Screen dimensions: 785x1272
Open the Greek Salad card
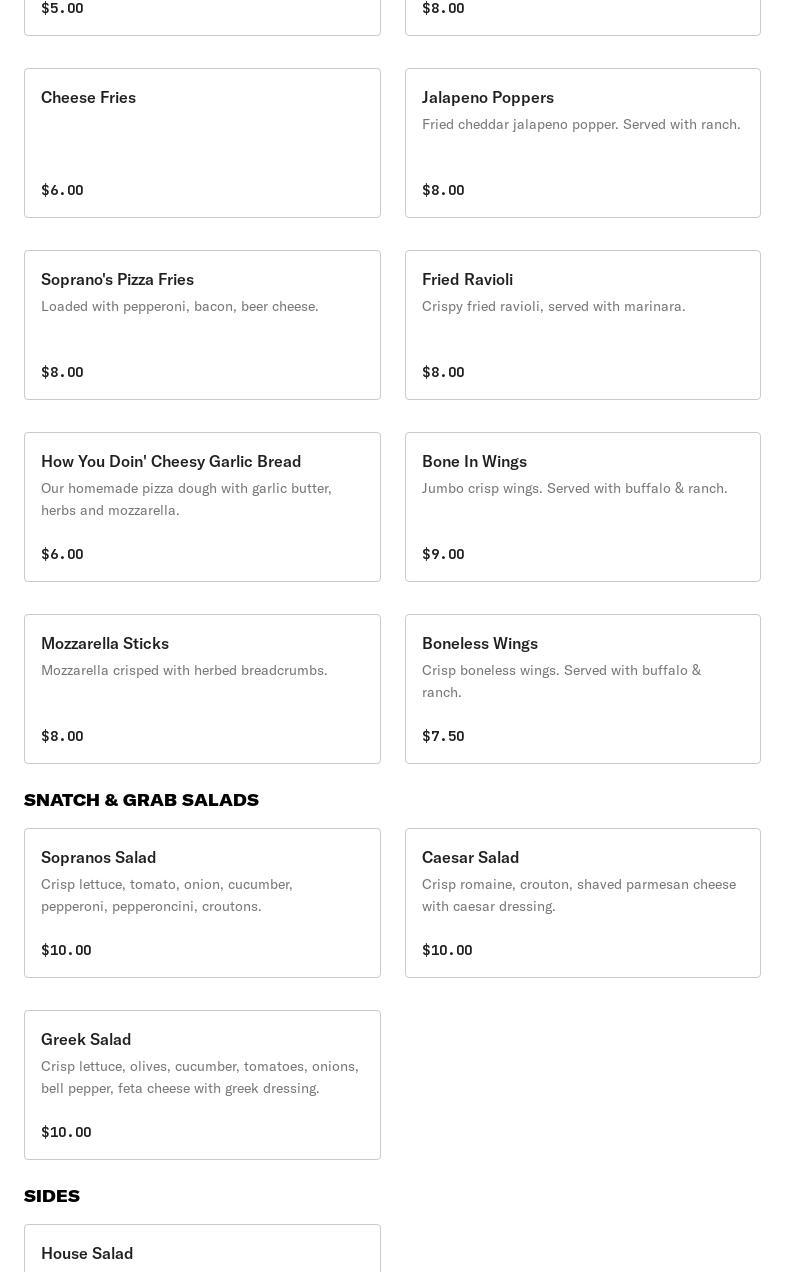[202, 1084]
